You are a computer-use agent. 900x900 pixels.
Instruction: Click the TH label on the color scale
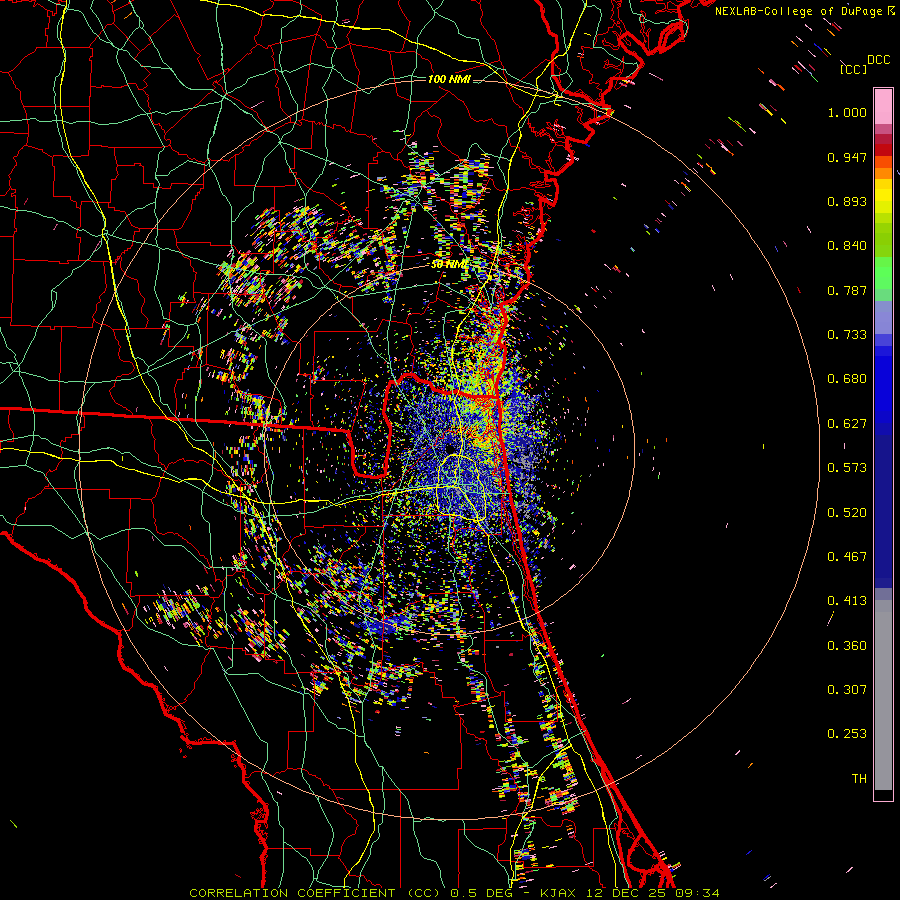859,779
